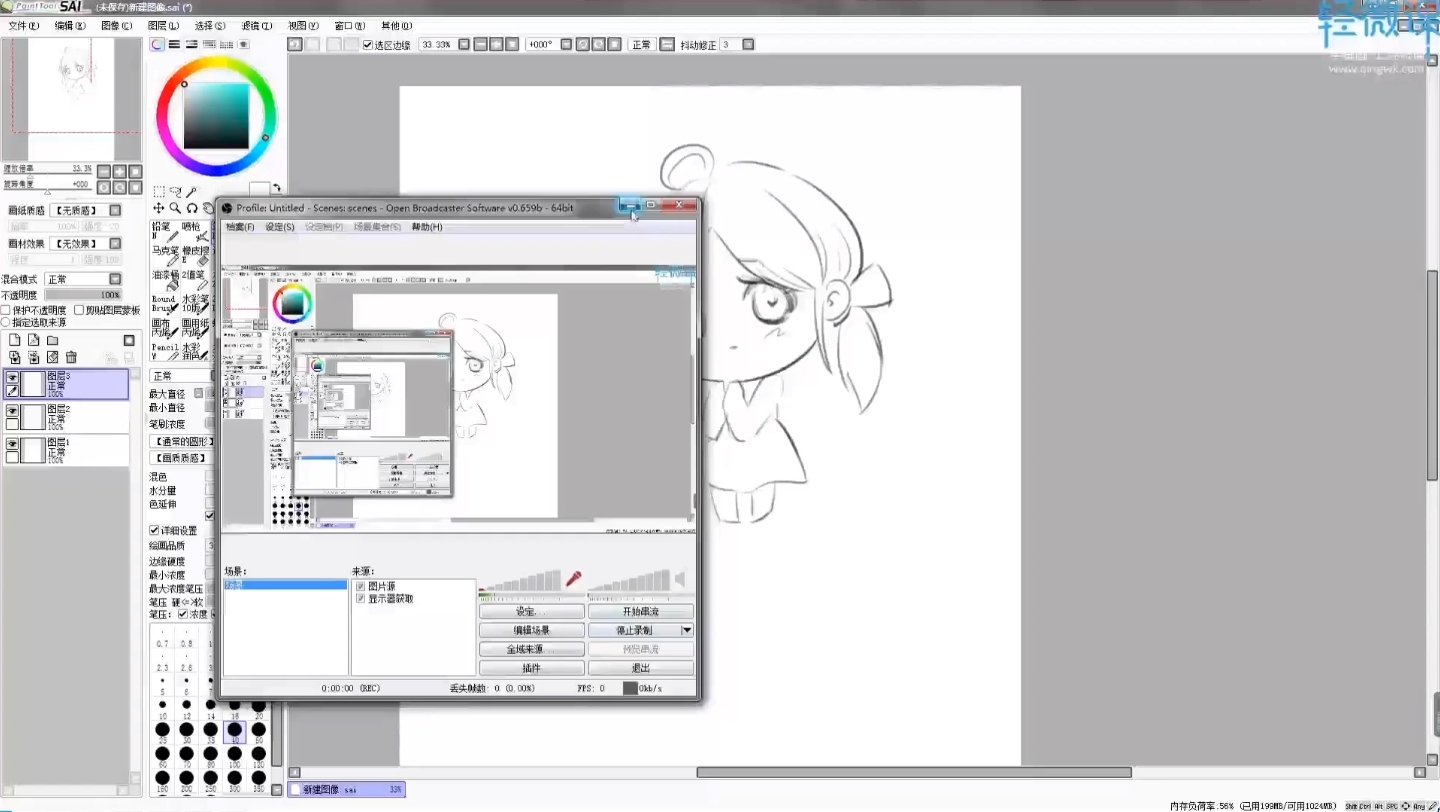Click the 停止录制 button in OBS

tap(634, 630)
